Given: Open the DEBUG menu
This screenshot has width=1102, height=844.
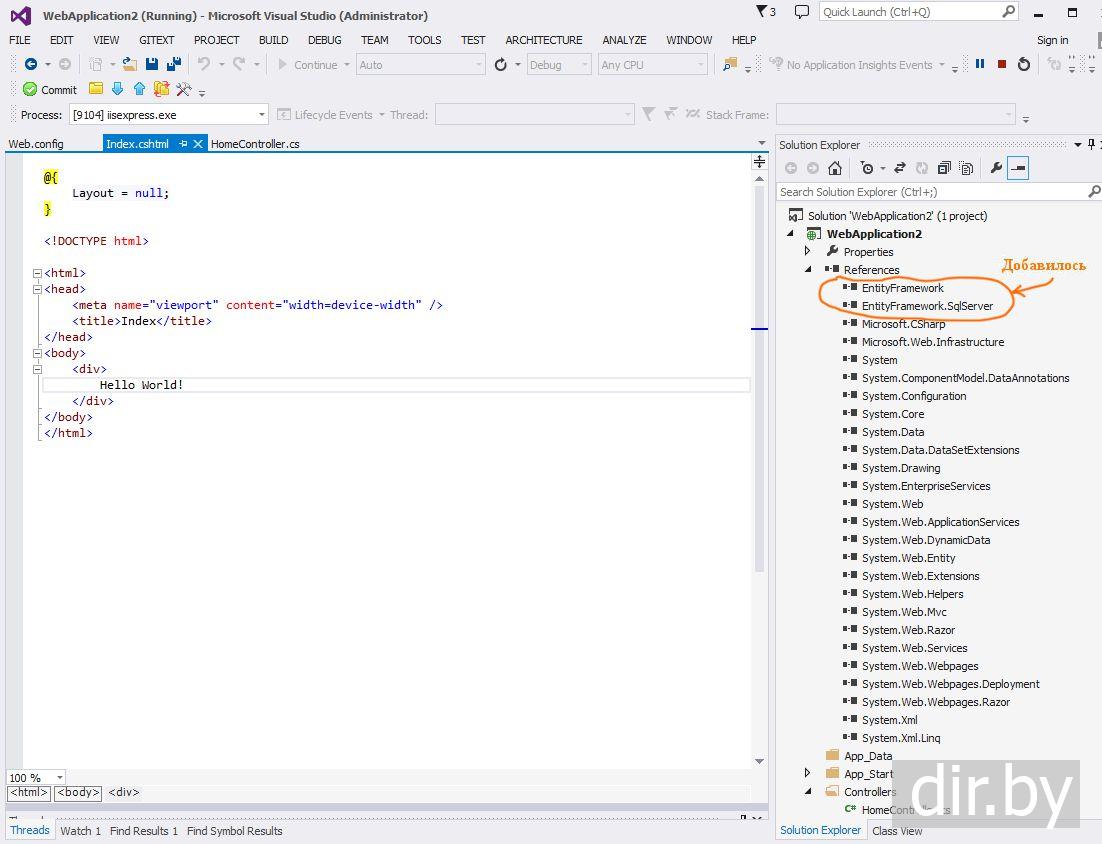Looking at the screenshot, I should (x=324, y=40).
